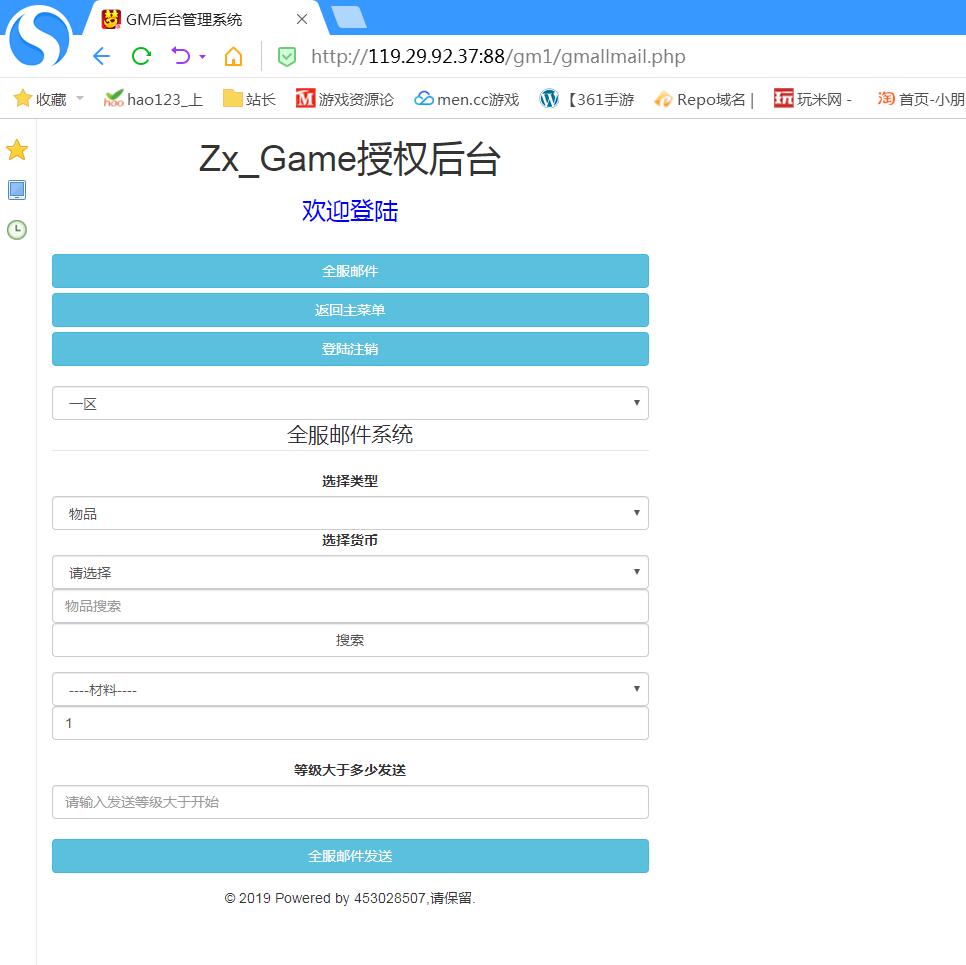Click 返回主菜单 button

[350, 310]
